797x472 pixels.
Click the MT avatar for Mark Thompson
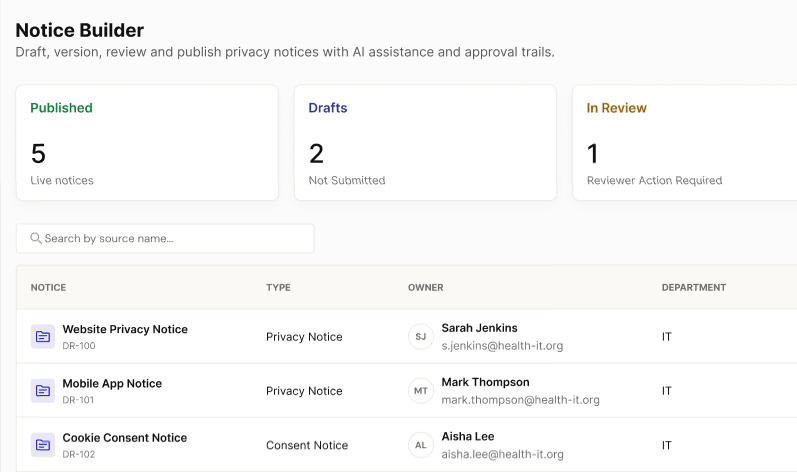pos(421,391)
